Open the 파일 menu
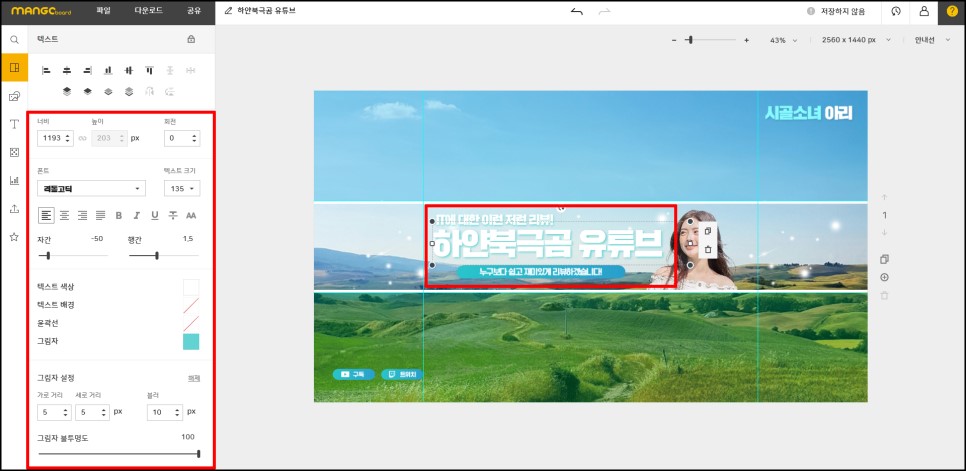Image resolution: width=966 pixels, height=471 pixels. [x=104, y=11]
